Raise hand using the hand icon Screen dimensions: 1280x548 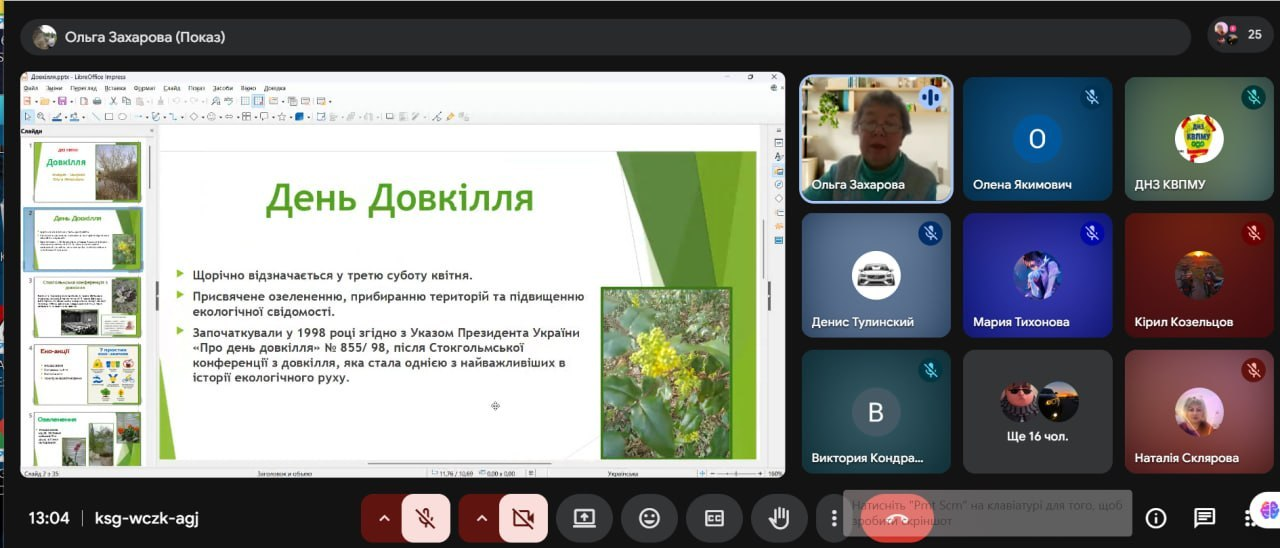(779, 518)
